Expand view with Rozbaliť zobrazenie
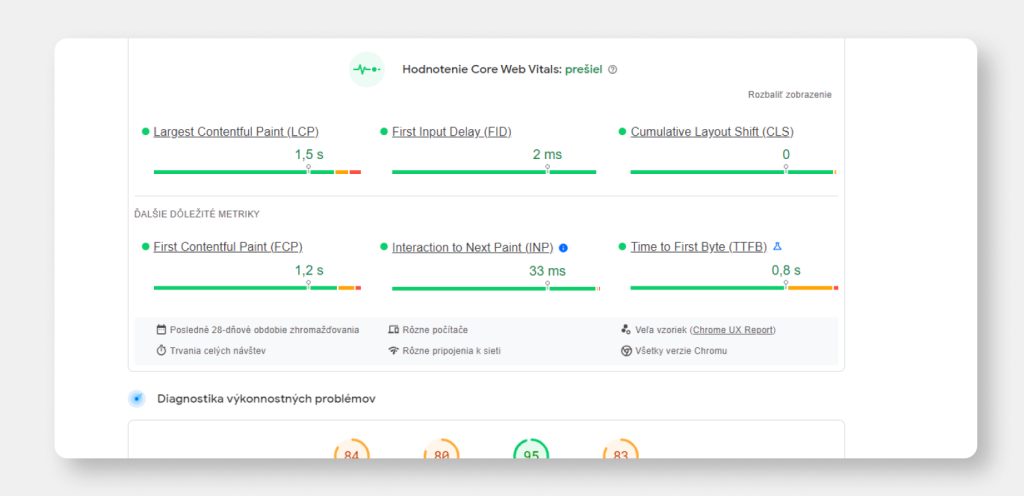1024x496 pixels. click(789, 95)
